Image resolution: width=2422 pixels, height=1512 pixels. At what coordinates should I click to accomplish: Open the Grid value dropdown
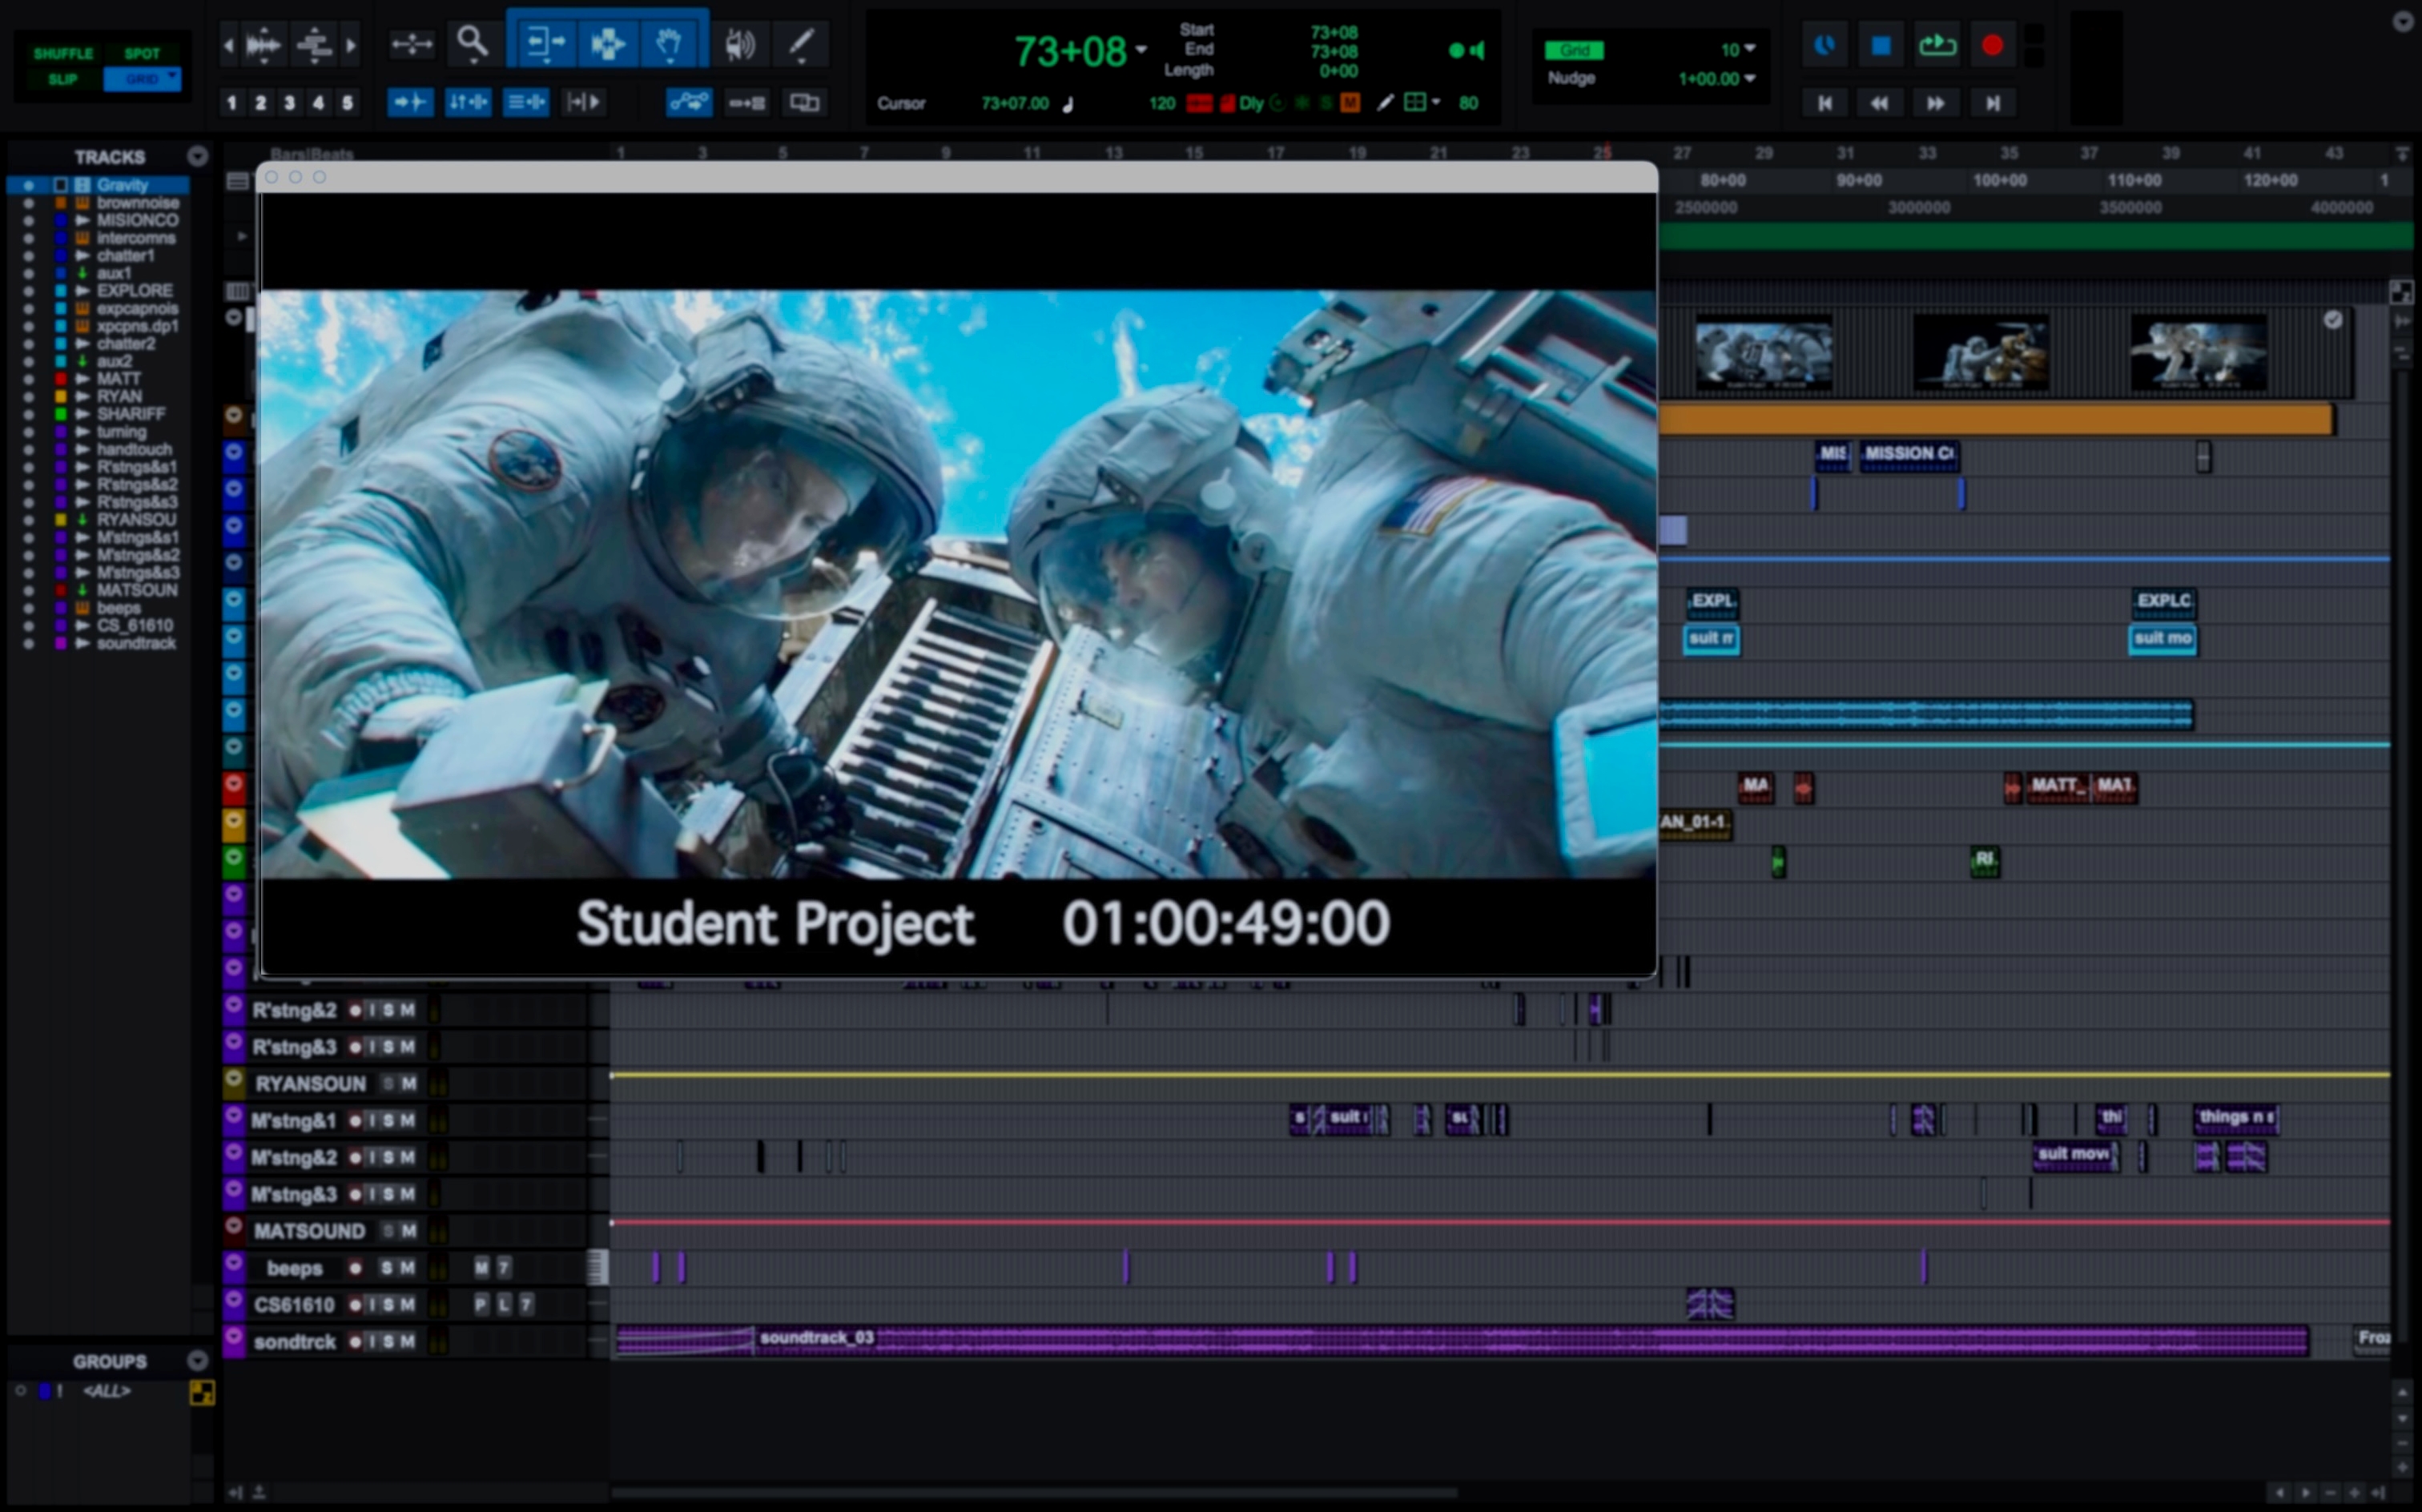tap(1750, 48)
